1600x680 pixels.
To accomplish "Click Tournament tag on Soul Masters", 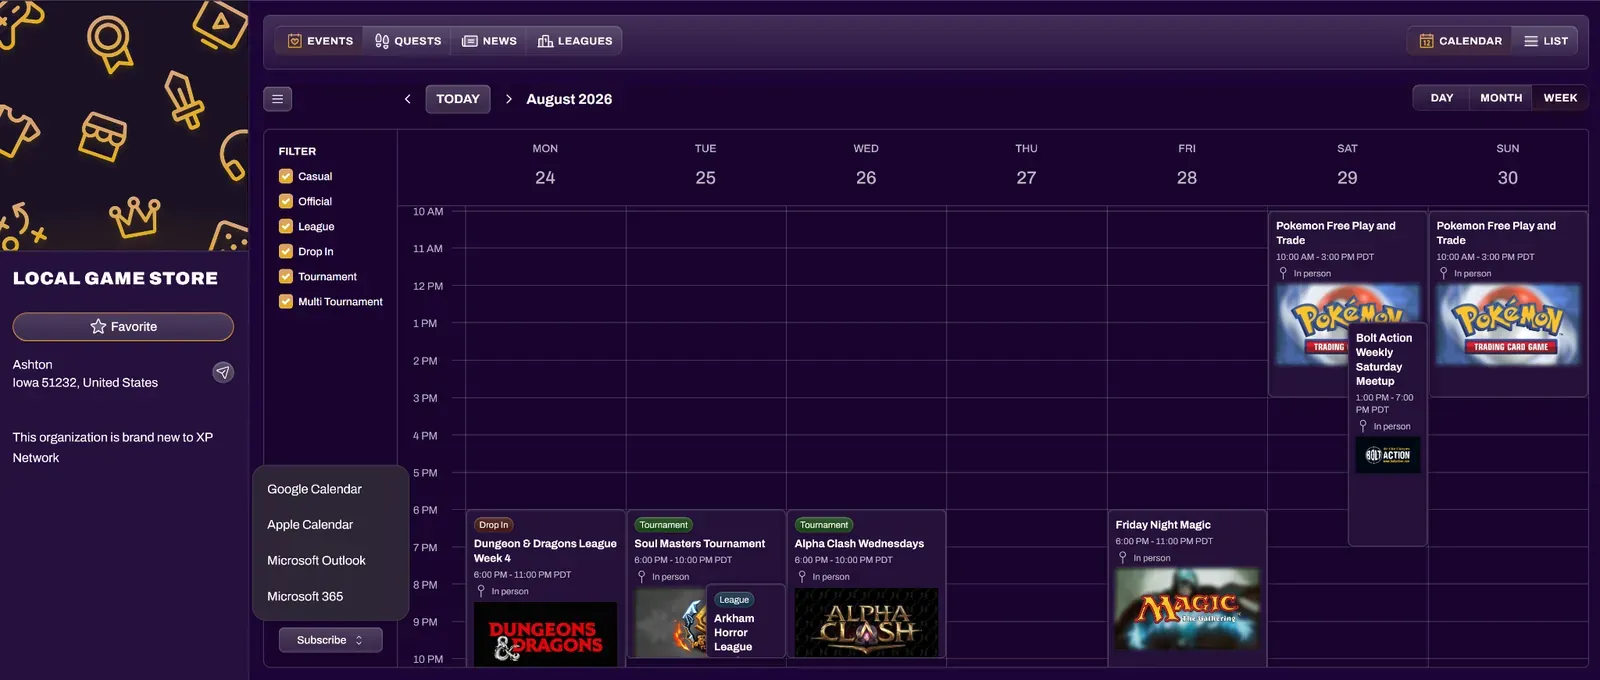I will [664, 525].
